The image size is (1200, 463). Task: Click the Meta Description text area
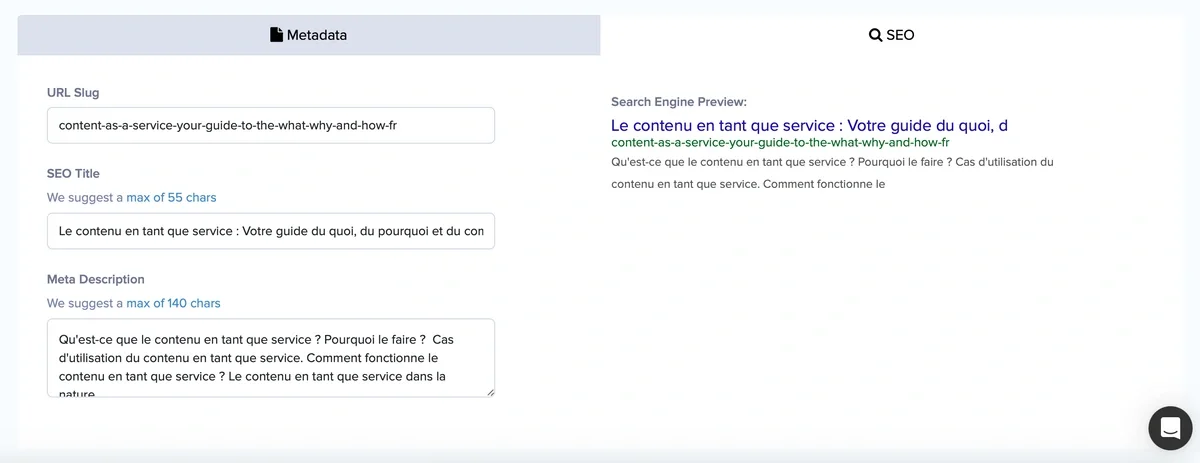[271, 358]
